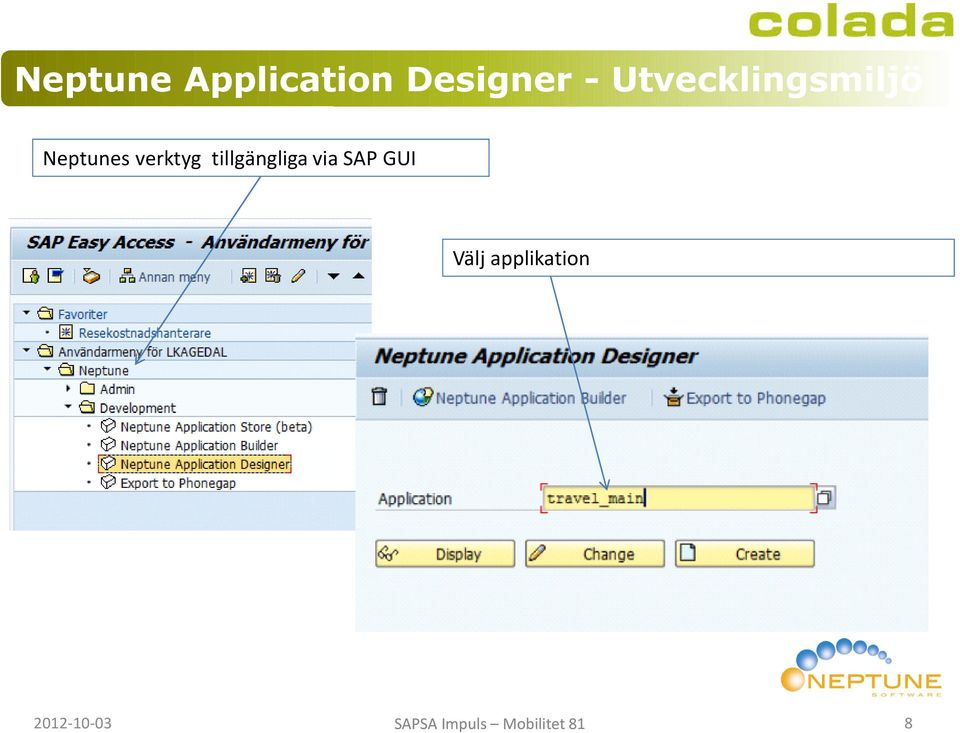Click the Display button

pos(445,554)
